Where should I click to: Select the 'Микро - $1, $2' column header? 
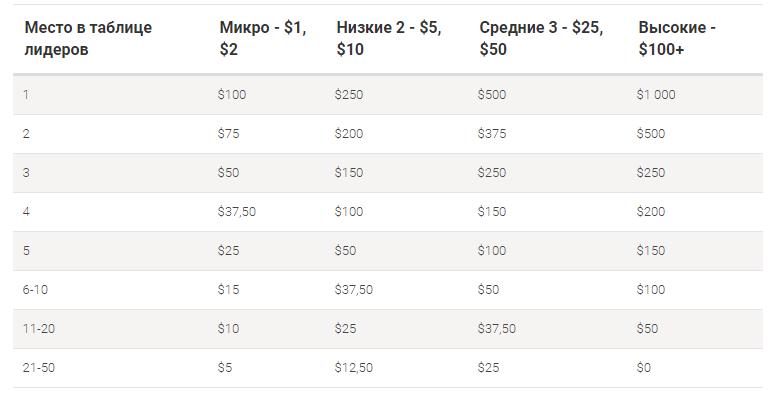(263, 38)
